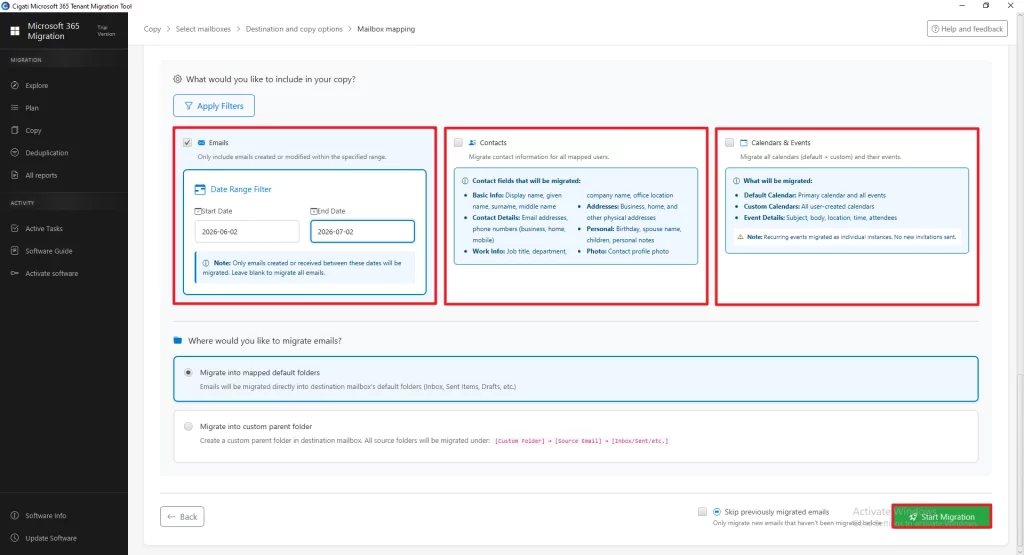The width and height of the screenshot is (1024, 555).
Task: Click the Apply Filters button
Action: coord(214,106)
